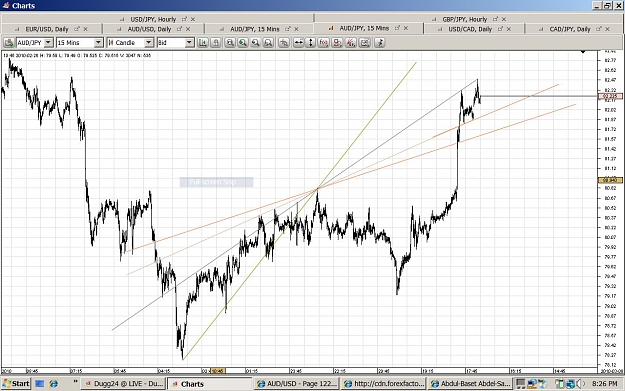Click the highlighted 00:45 time axis marker

(x=218, y=371)
